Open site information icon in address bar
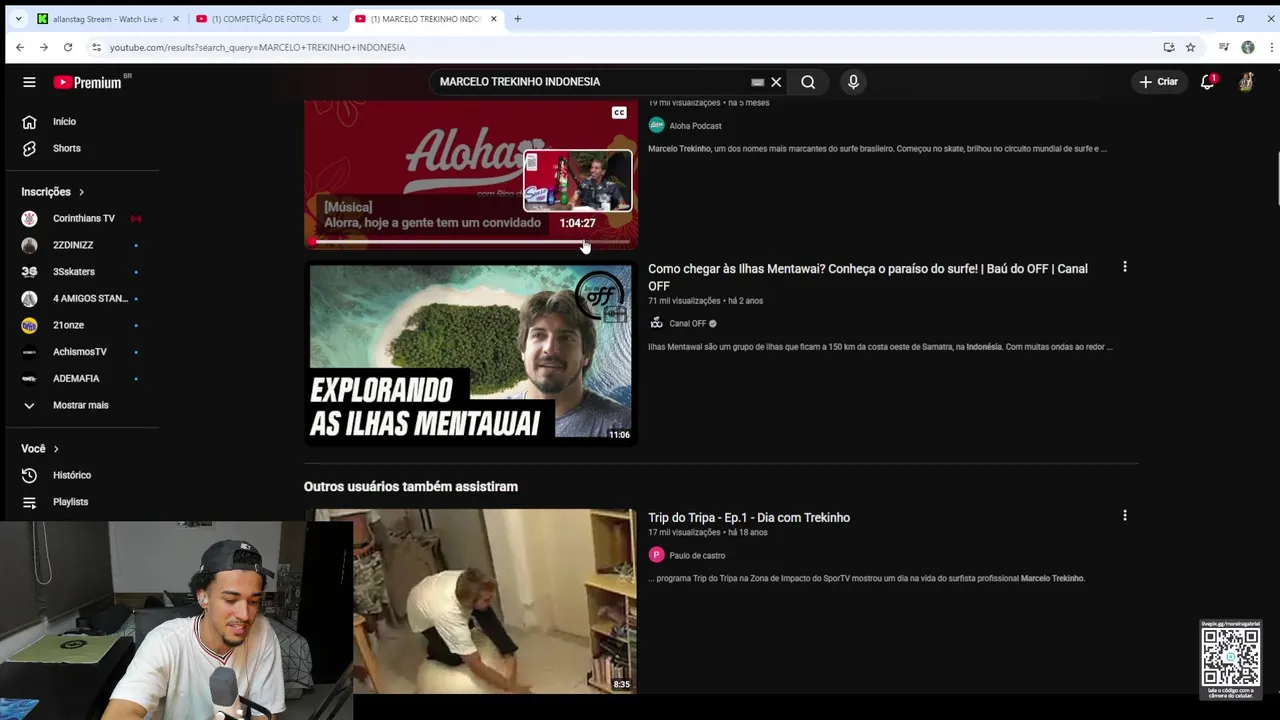This screenshot has height=720, width=1280. point(96,47)
